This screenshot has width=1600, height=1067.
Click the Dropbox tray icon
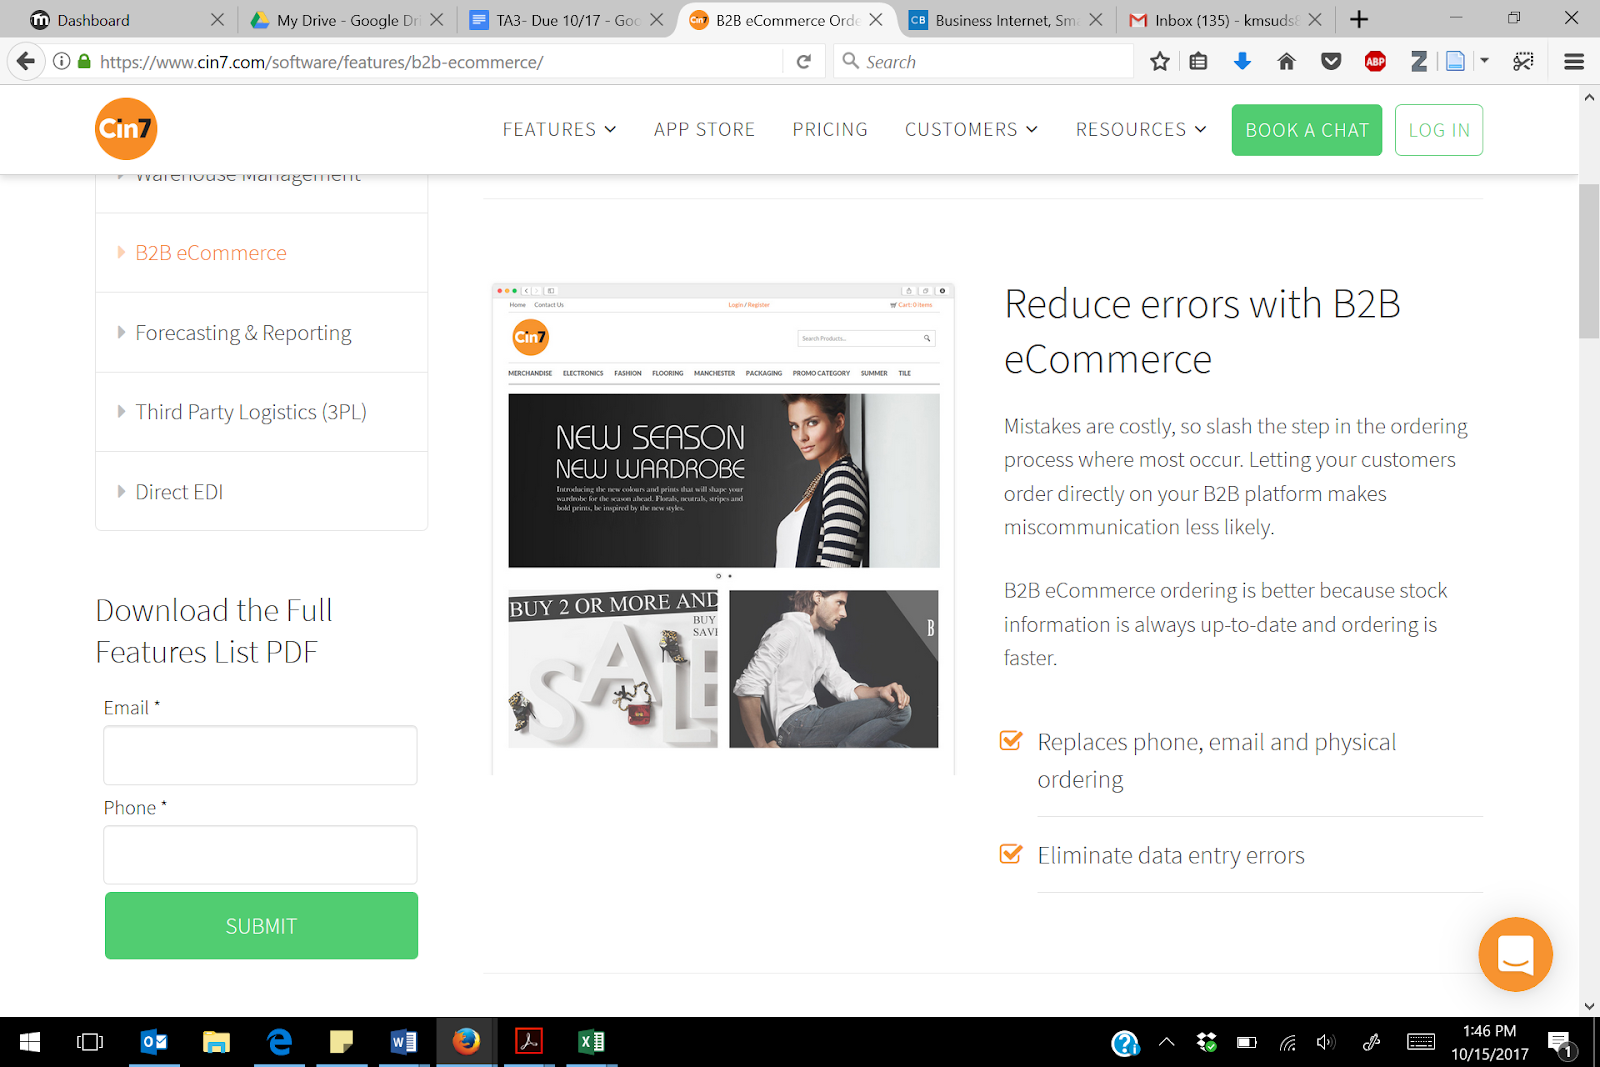tap(1207, 1043)
